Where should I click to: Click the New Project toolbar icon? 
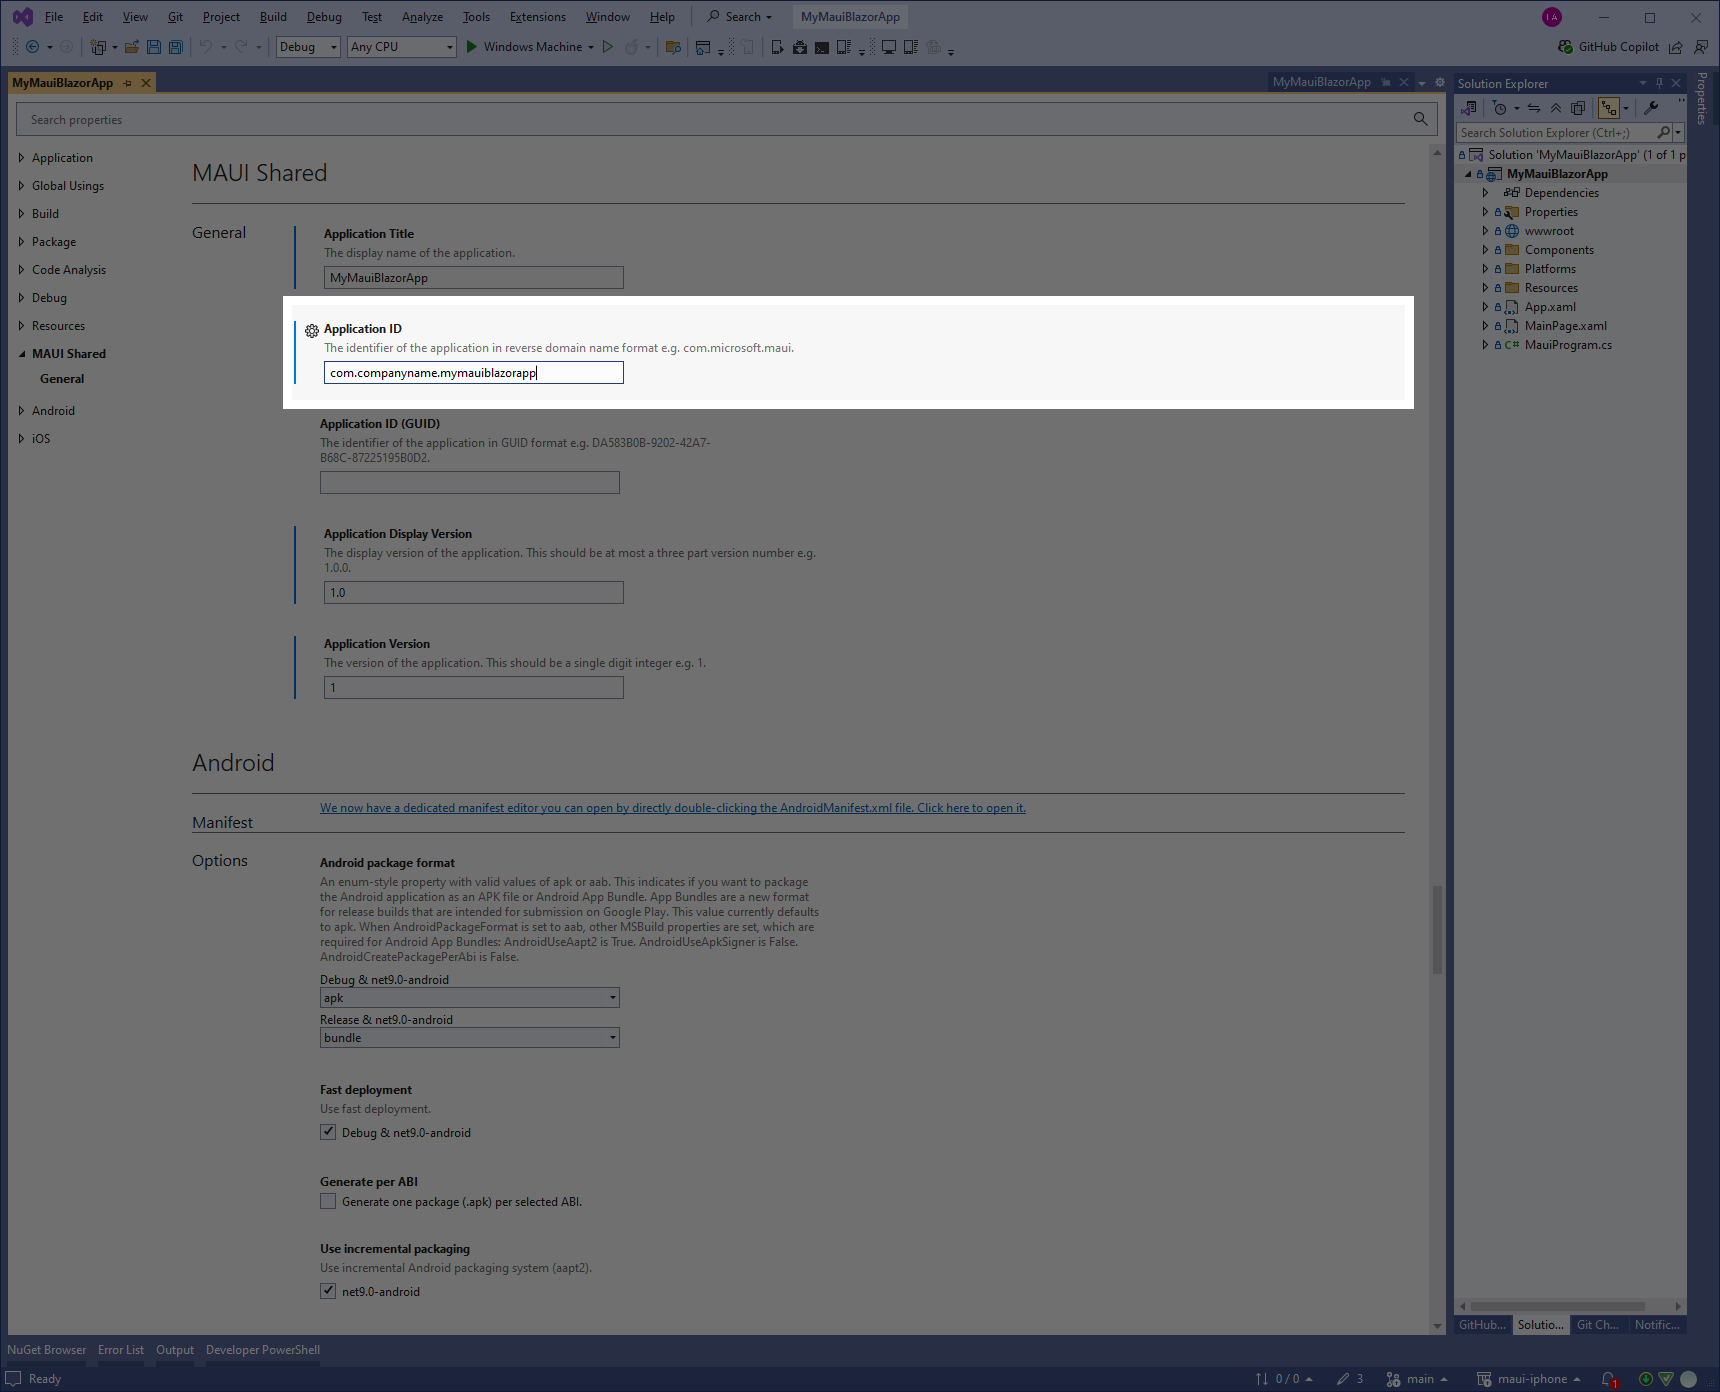(98, 47)
